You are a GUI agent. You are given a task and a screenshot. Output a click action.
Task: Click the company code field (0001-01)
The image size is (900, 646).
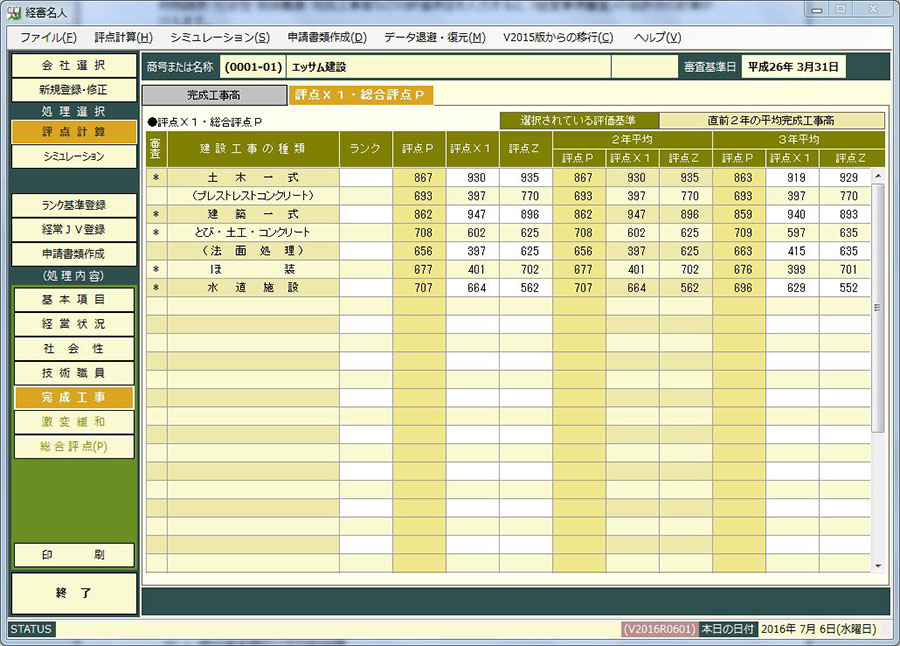pyautogui.click(x=253, y=67)
